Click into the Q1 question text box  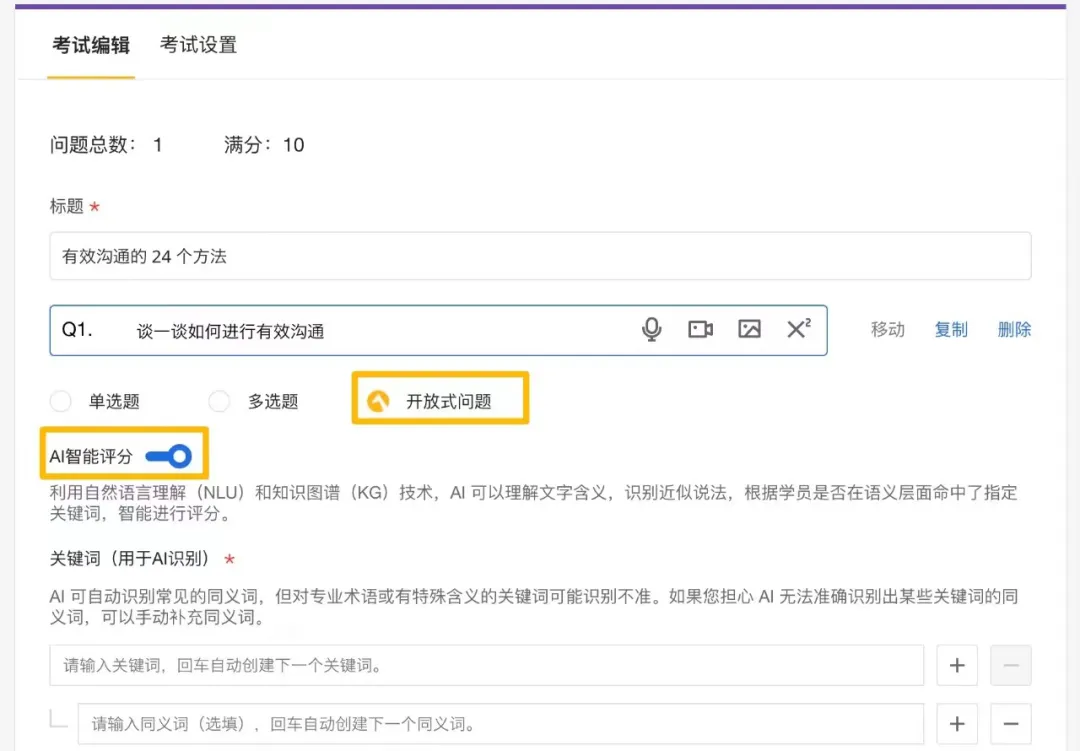pos(380,331)
